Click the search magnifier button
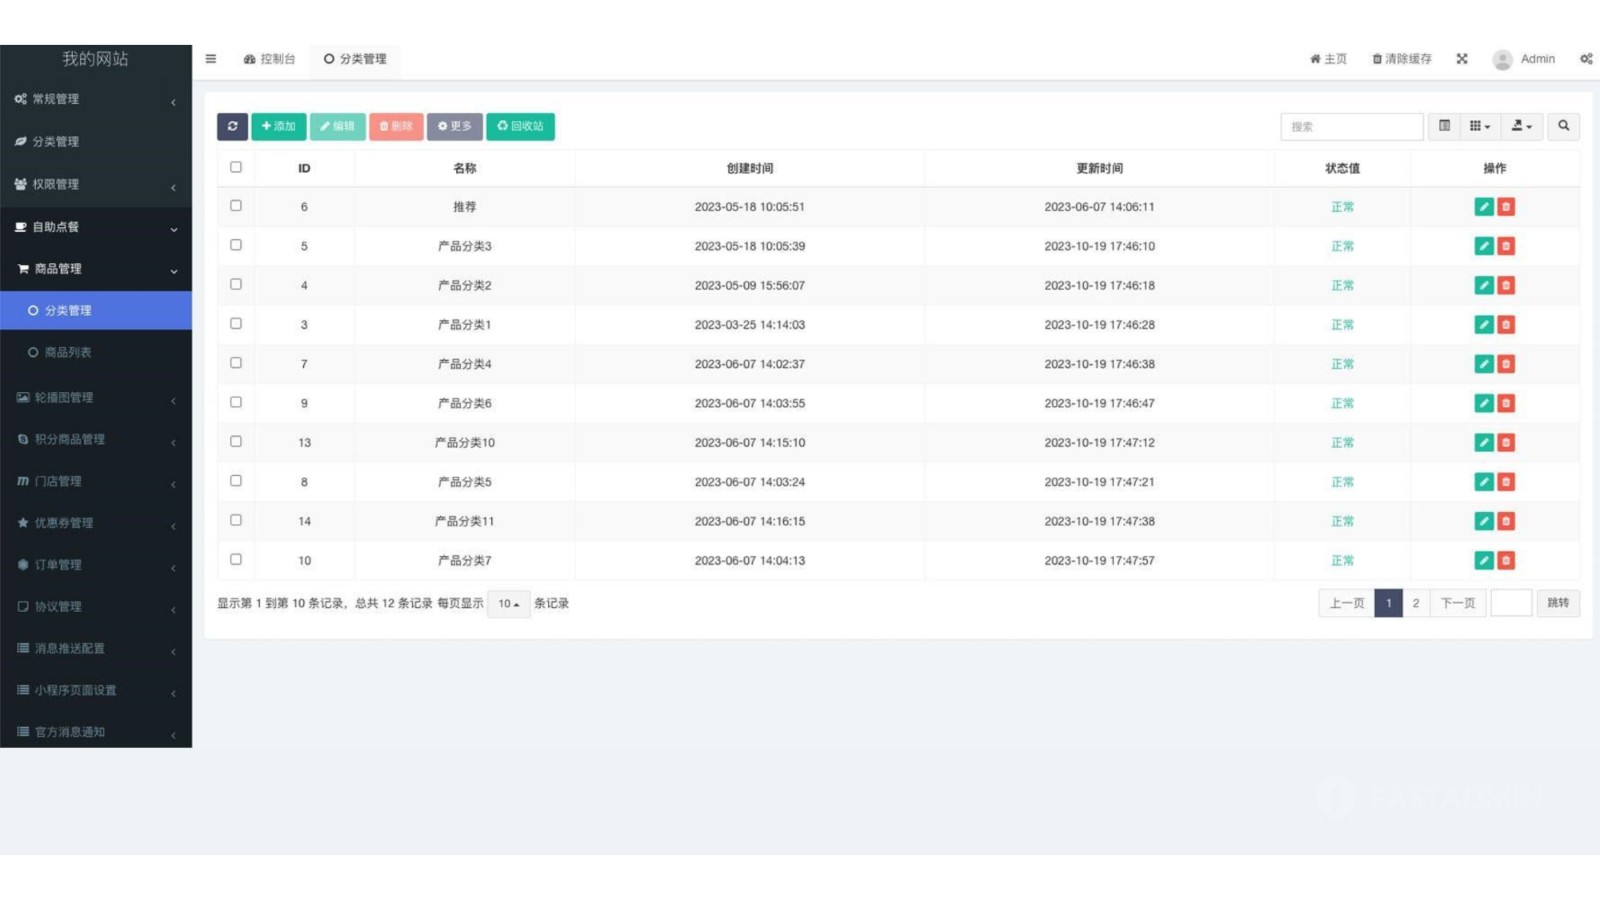This screenshot has width=1600, height=900. (x=1564, y=126)
